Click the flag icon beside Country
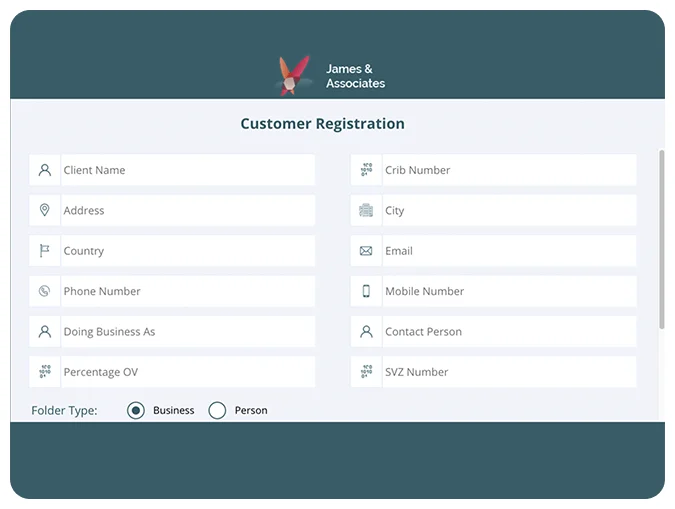675x509 pixels. 44,251
